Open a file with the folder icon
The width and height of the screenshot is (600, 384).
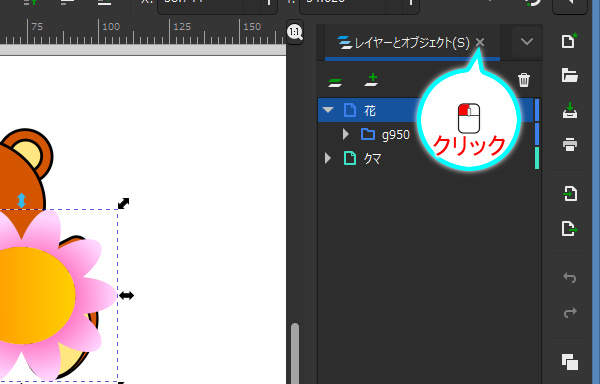pyautogui.click(x=570, y=75)
